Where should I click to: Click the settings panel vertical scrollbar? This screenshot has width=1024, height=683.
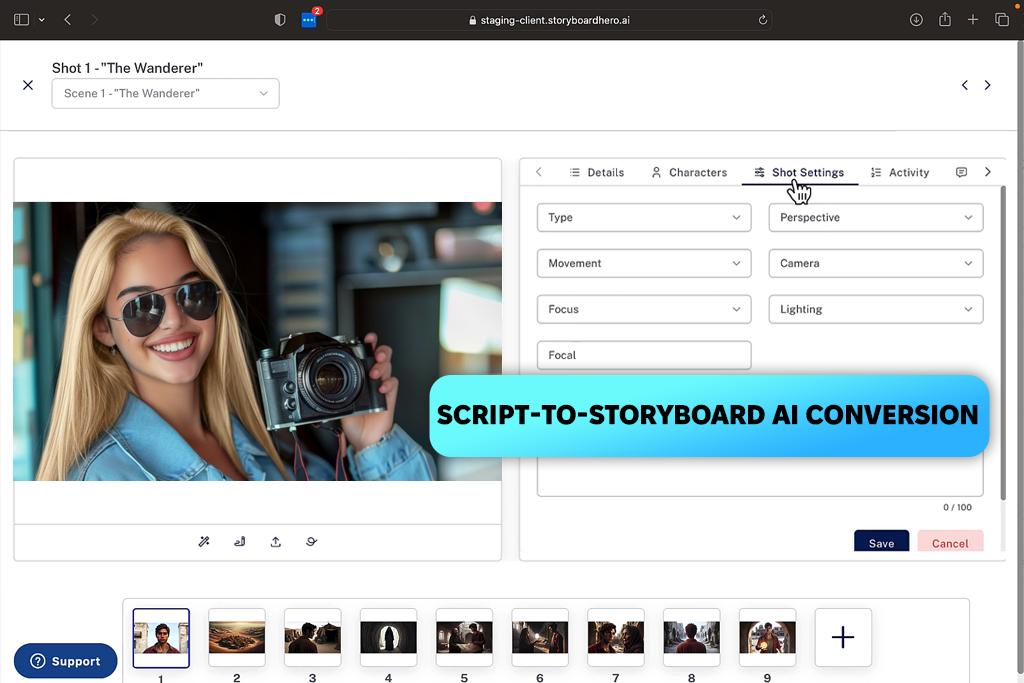[1003, 343]
